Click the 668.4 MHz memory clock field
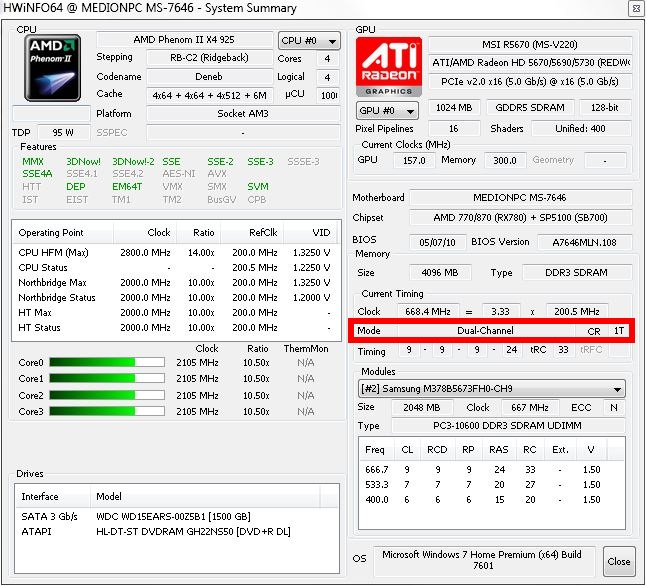Image resolution: width=646 pixels, height=586 pixels. (428, 311)
